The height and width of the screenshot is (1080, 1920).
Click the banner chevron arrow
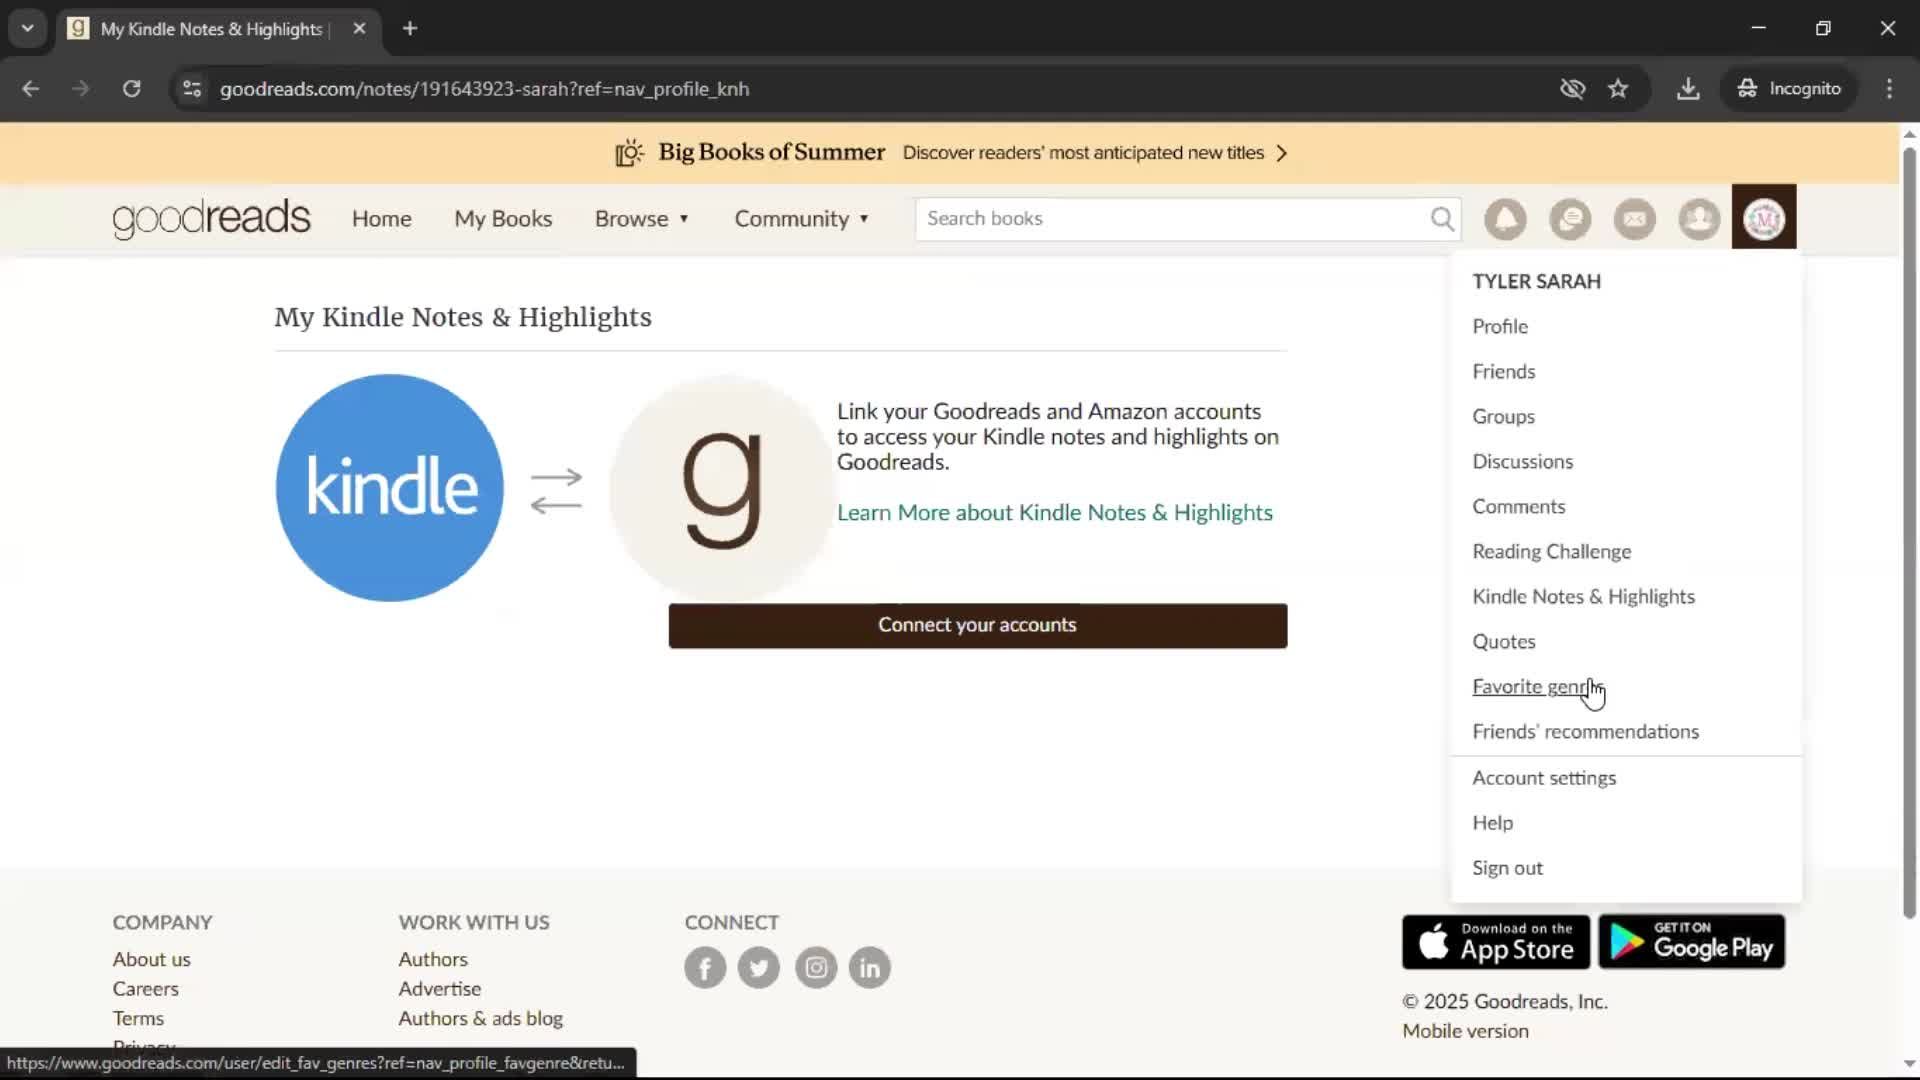click(1282, 153)
